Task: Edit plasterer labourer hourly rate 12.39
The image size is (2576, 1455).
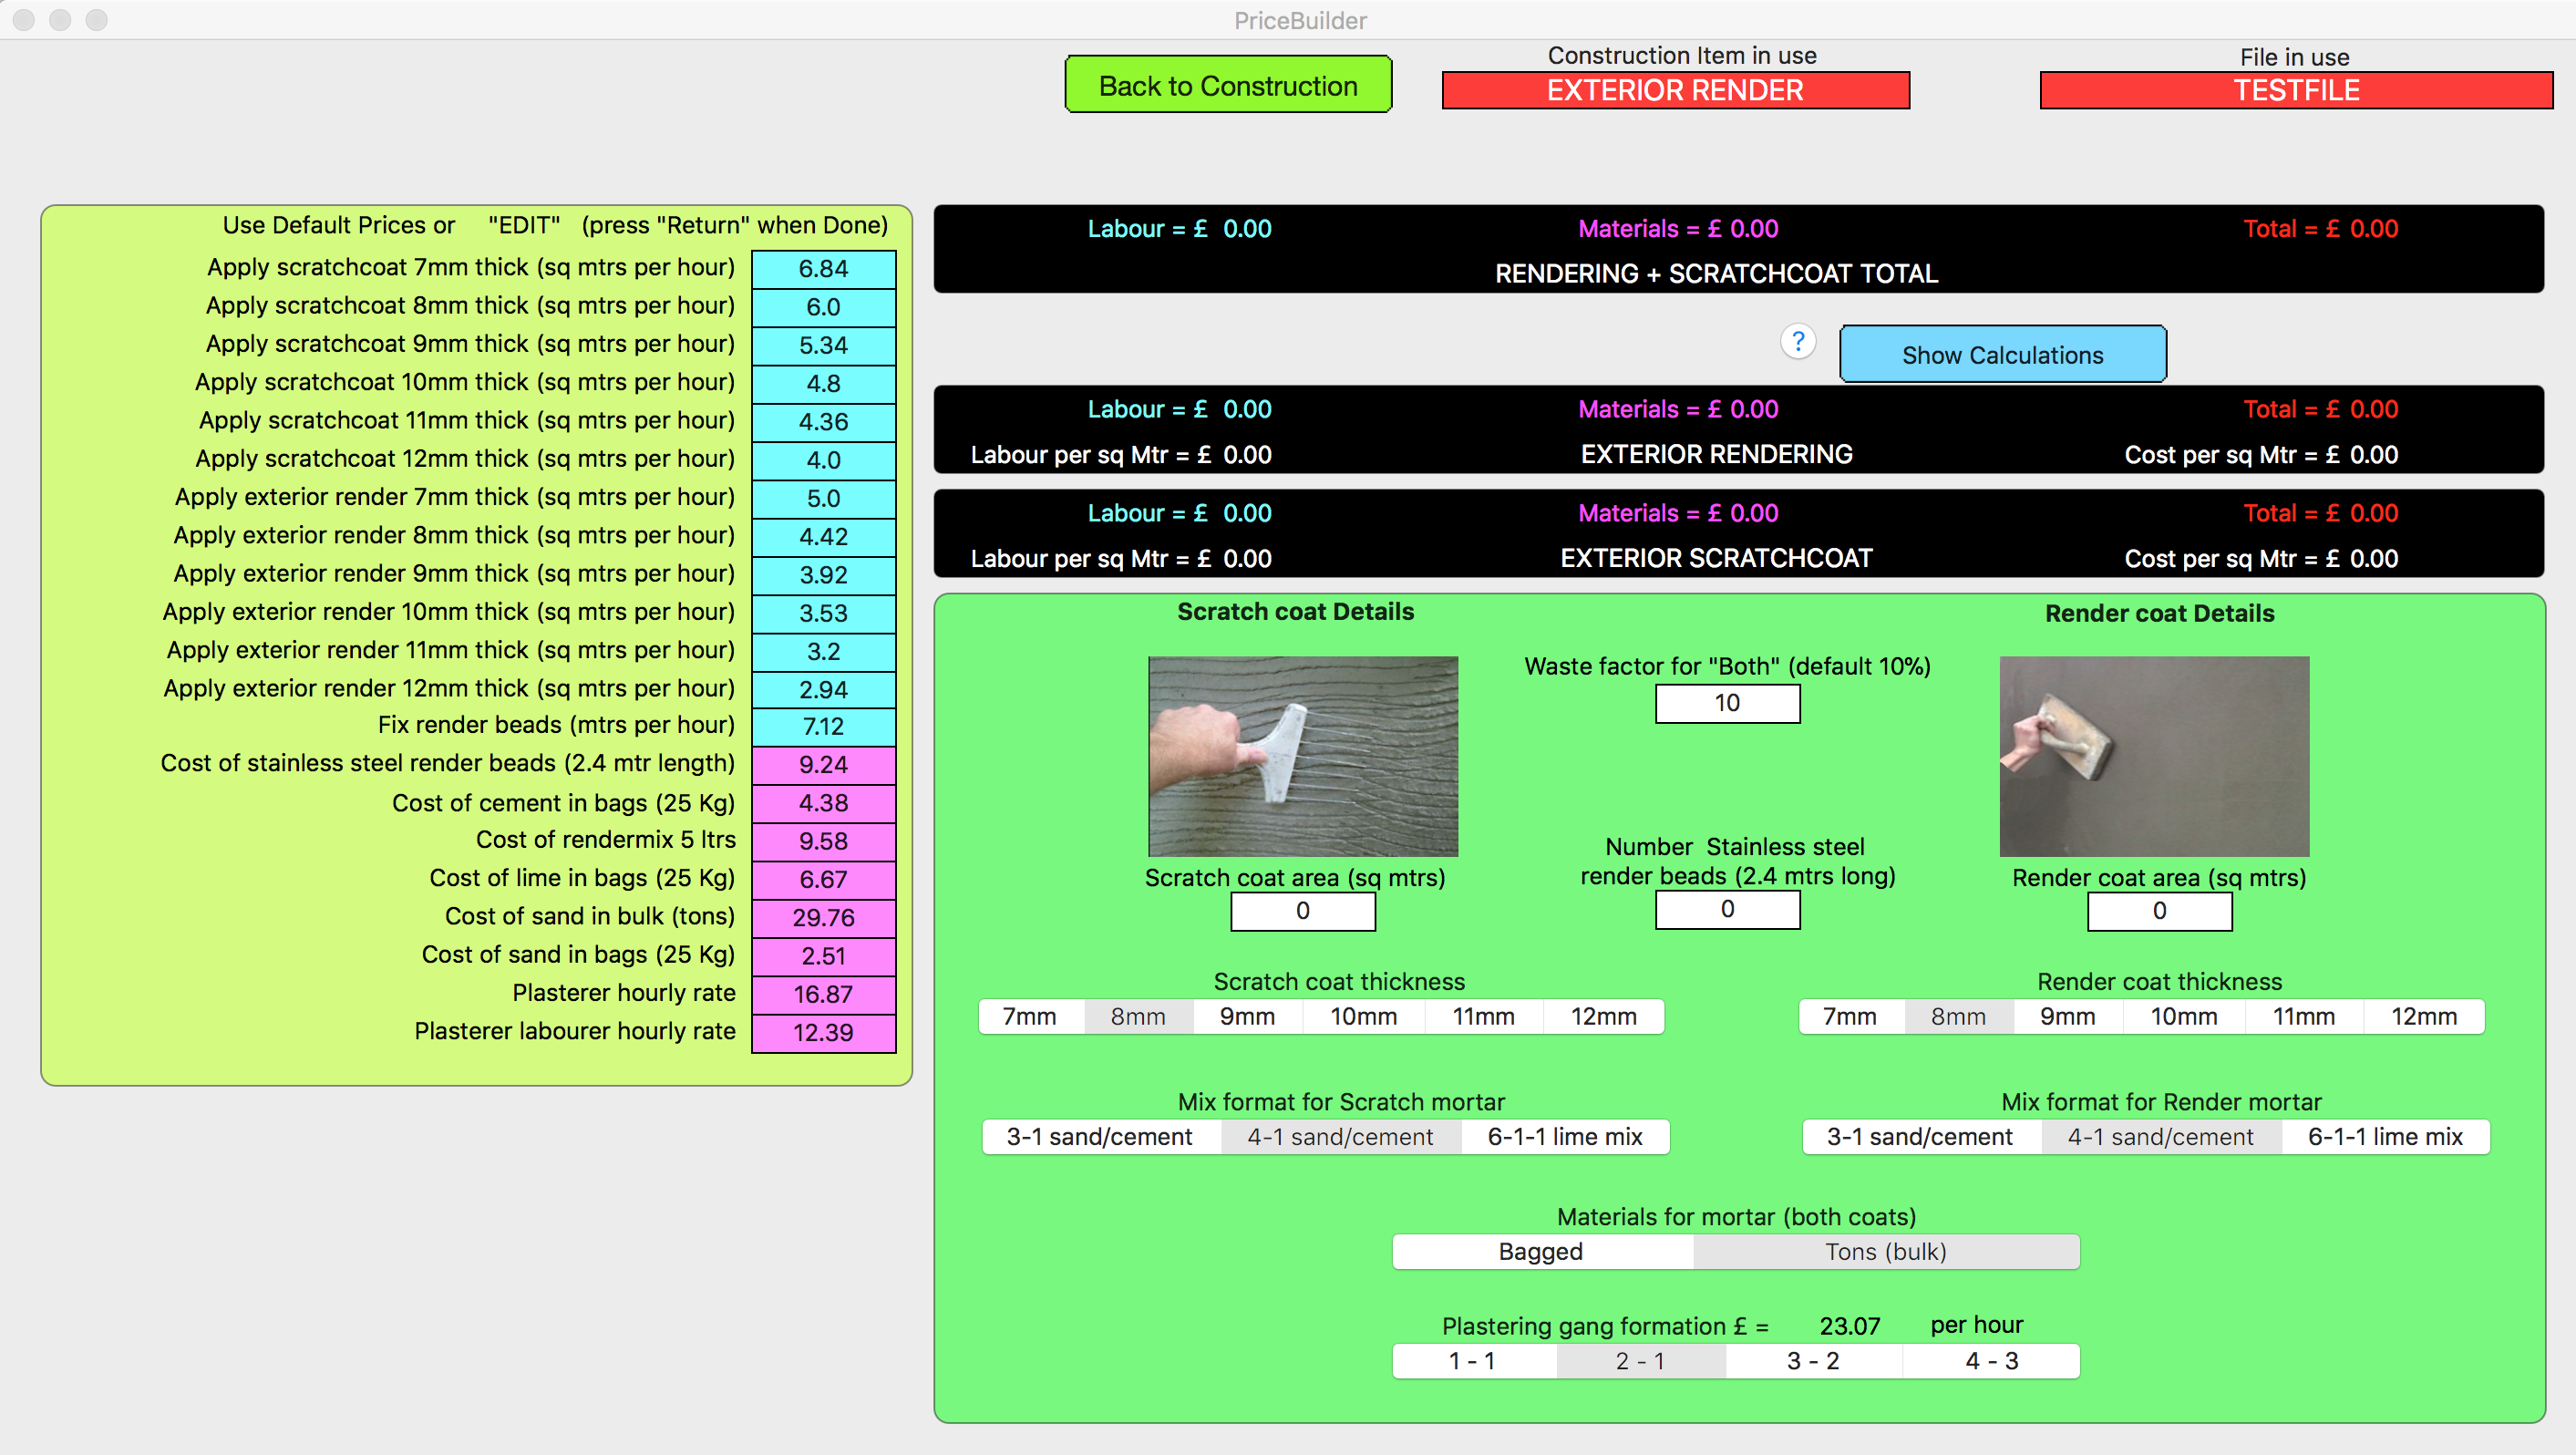Action: [x=823, y=1033]
